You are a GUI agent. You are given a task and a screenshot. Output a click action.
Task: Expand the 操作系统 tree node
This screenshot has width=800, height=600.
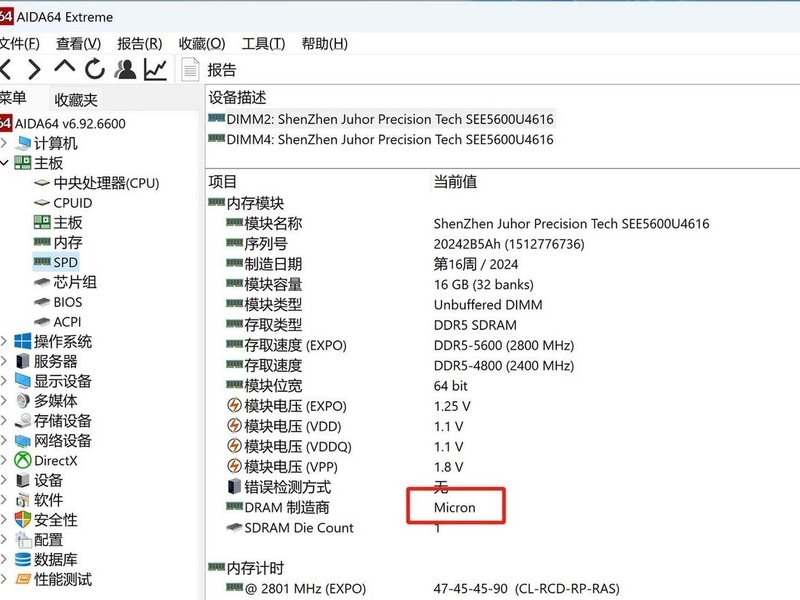point(4,341)
